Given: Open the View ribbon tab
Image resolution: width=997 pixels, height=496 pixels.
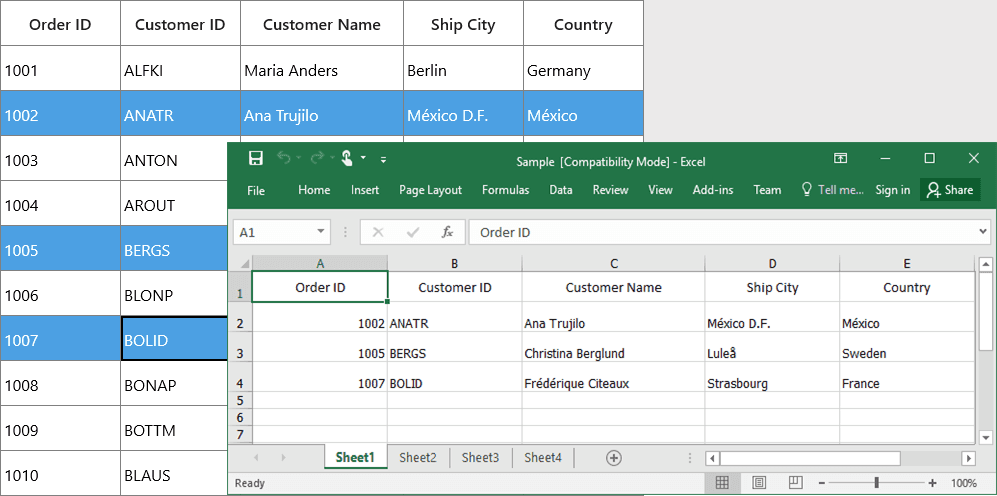Looking at the screenshot, I should pyautogui.click(x=661, y=189).
